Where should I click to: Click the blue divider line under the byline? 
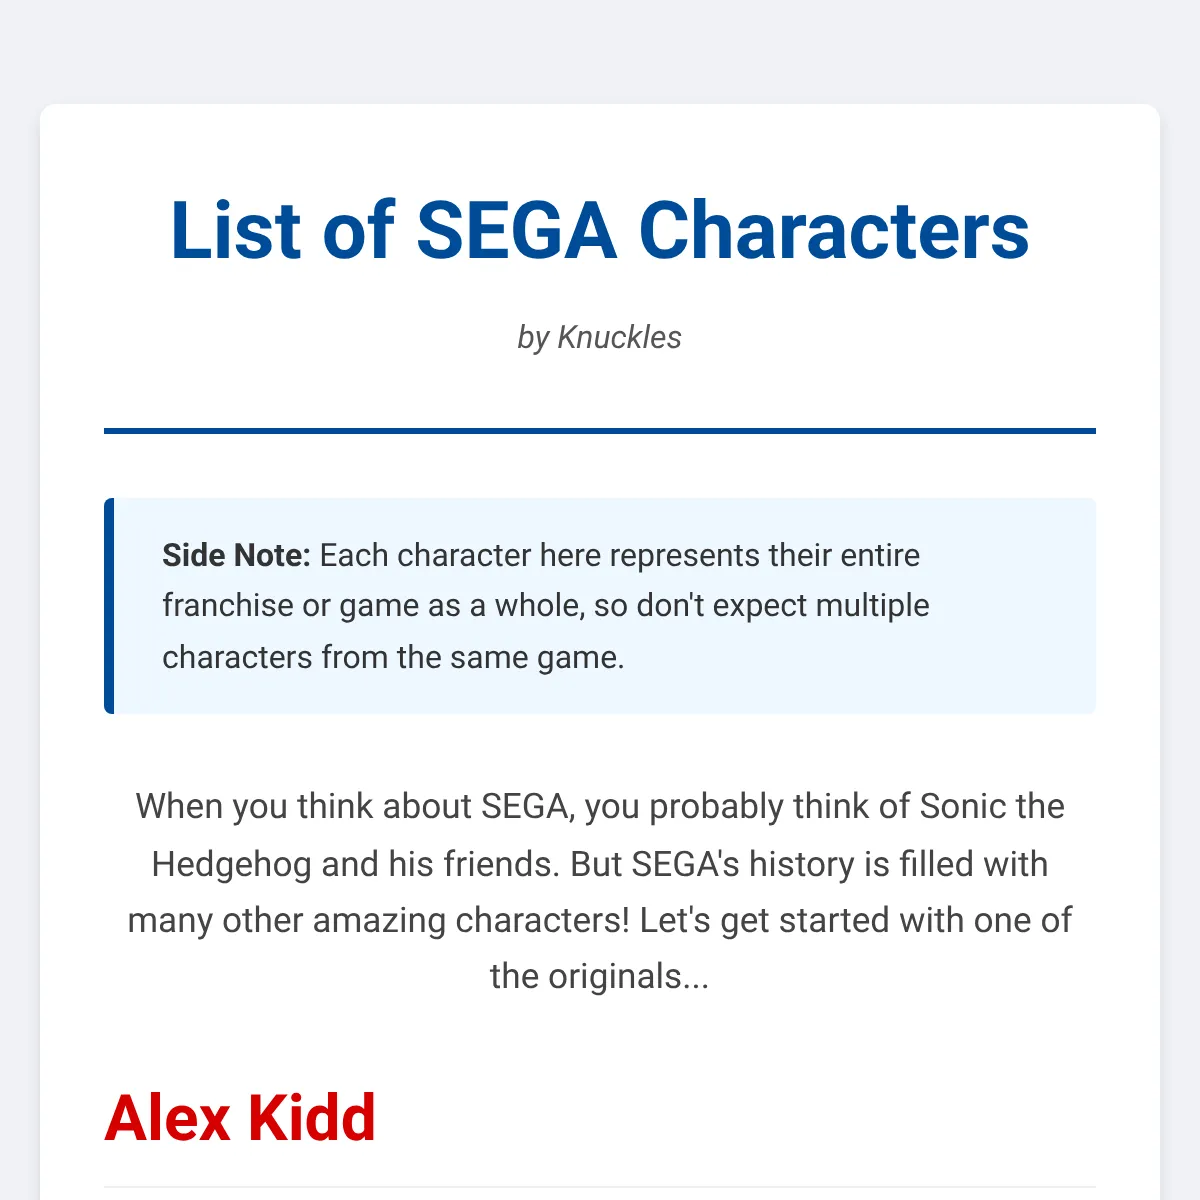(x=600, y=431)
